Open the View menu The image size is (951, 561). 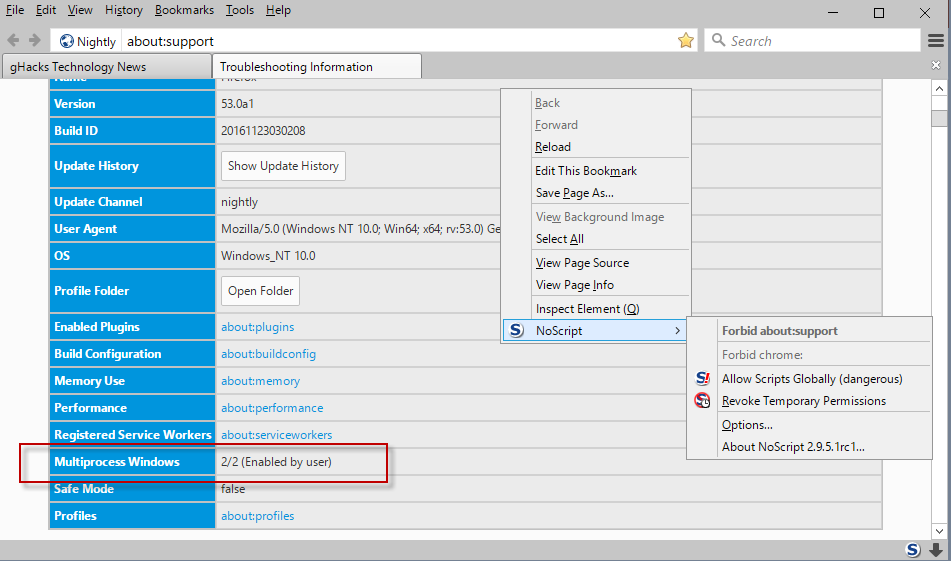point(80,10)
